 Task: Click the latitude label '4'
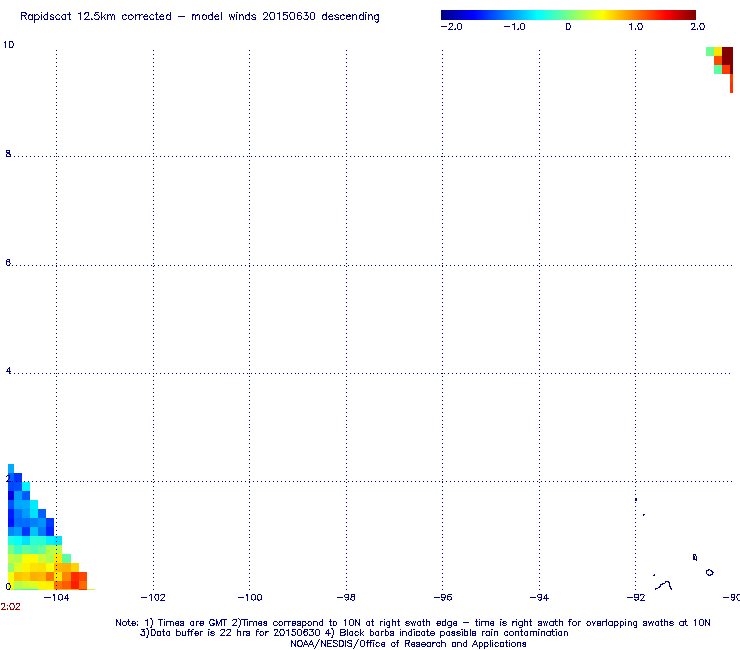(8, 371)
